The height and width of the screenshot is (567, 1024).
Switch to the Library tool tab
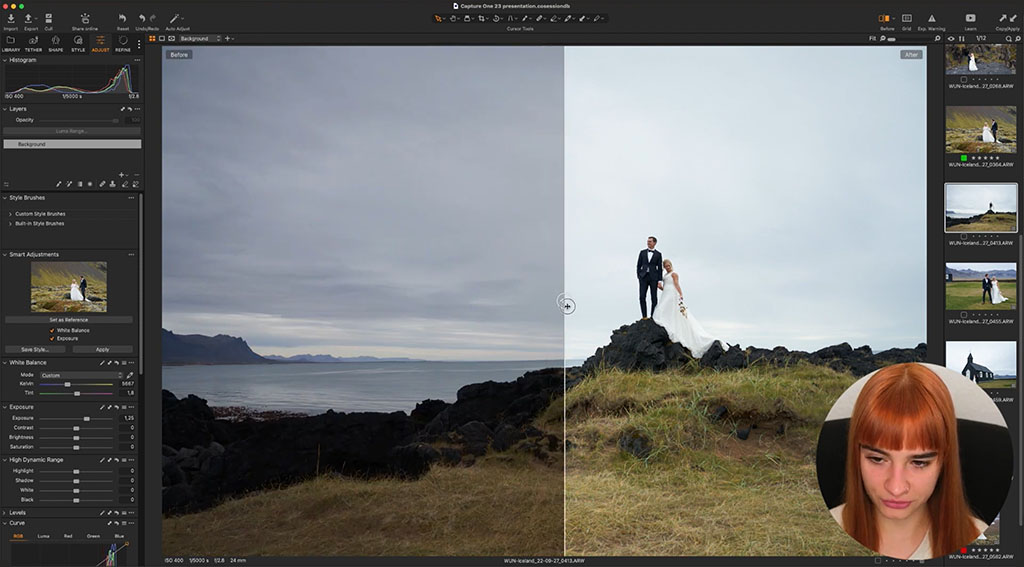10,43
